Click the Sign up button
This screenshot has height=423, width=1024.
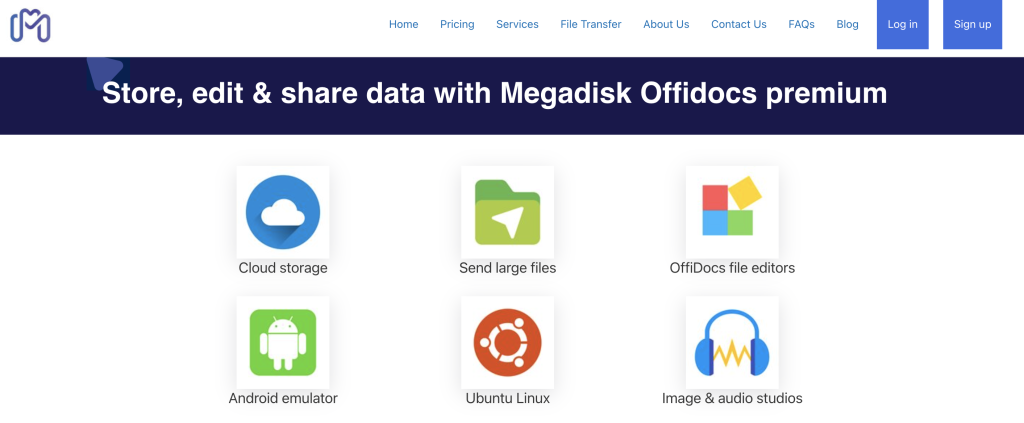coord(972,25)
